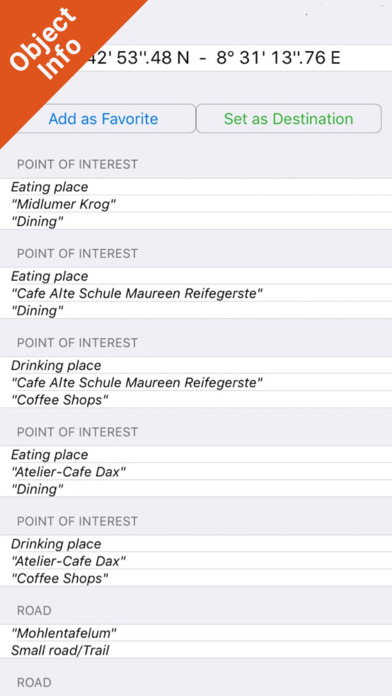Select Eating place row above Midlumer Krog

click(x=196, y=187)
